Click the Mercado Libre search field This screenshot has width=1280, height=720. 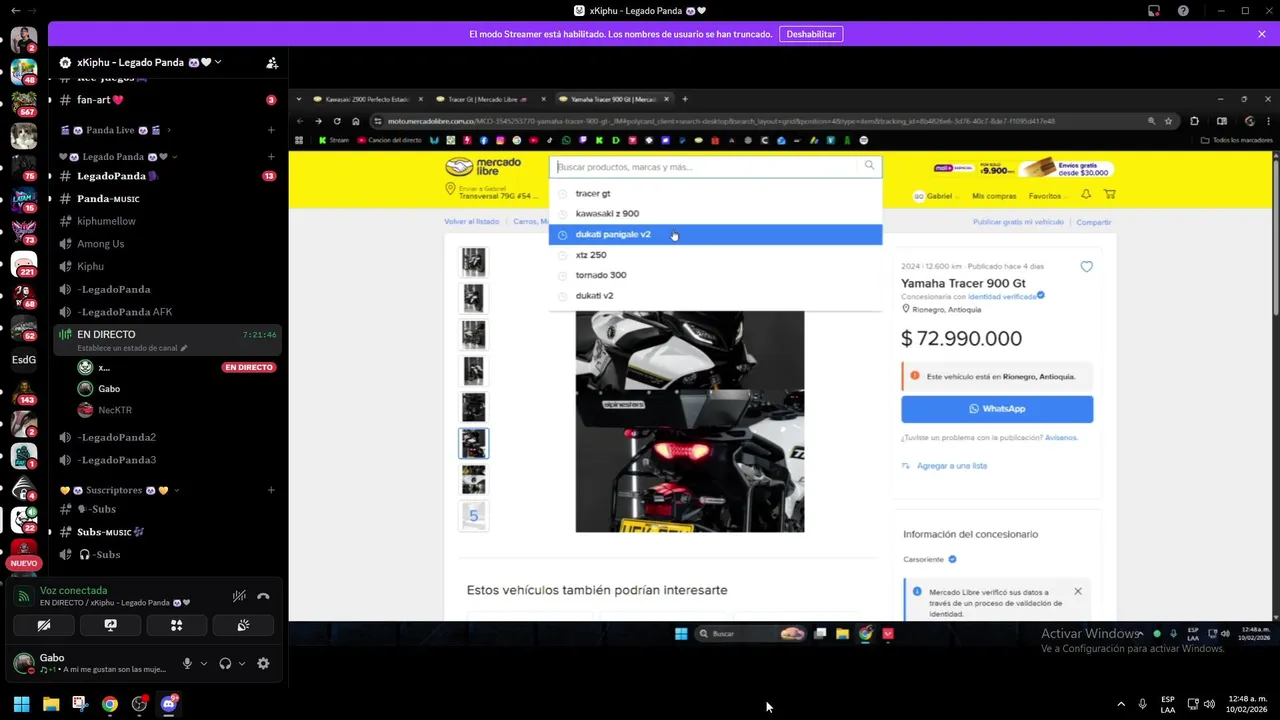(x=715, y=167)
